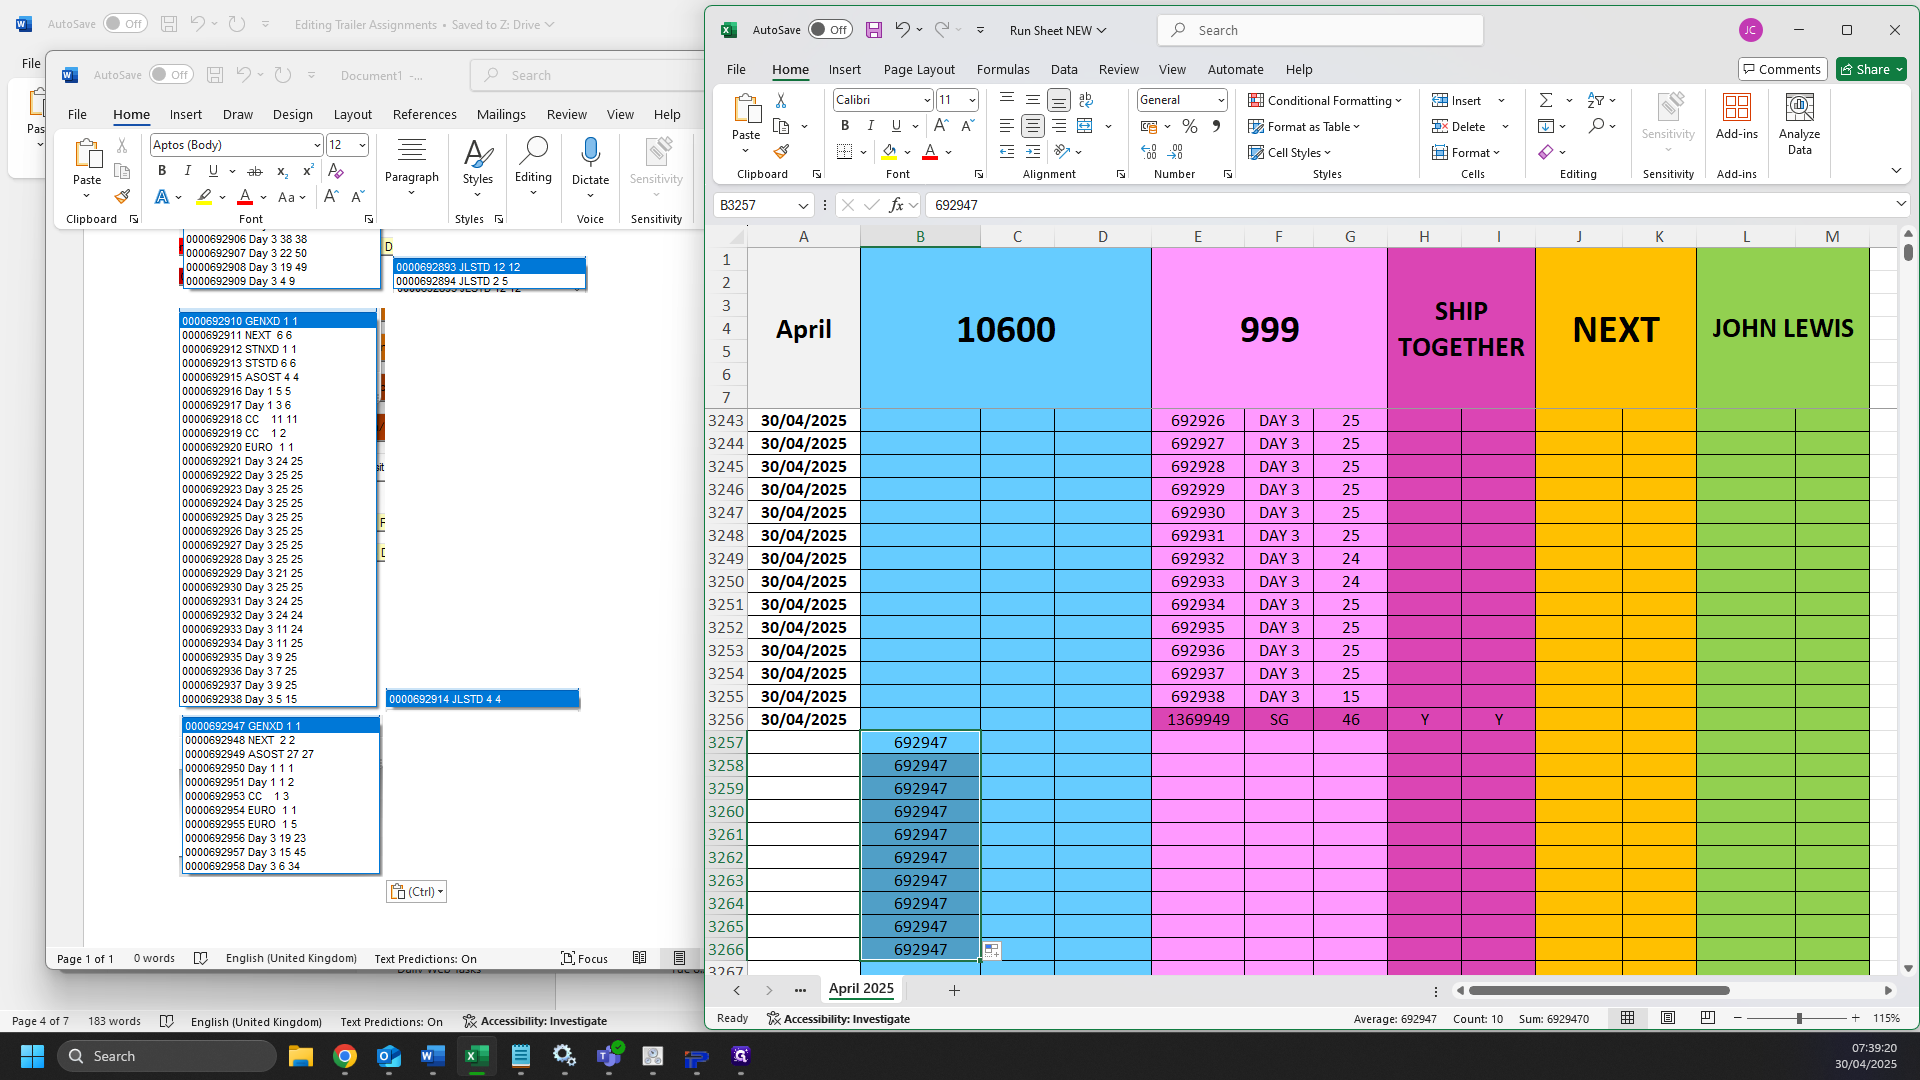Click Paste Options (Ctrl) button in Word
Viewport: 1920px width, 1080px height.
pyautogui.click(x=416, y=891)
